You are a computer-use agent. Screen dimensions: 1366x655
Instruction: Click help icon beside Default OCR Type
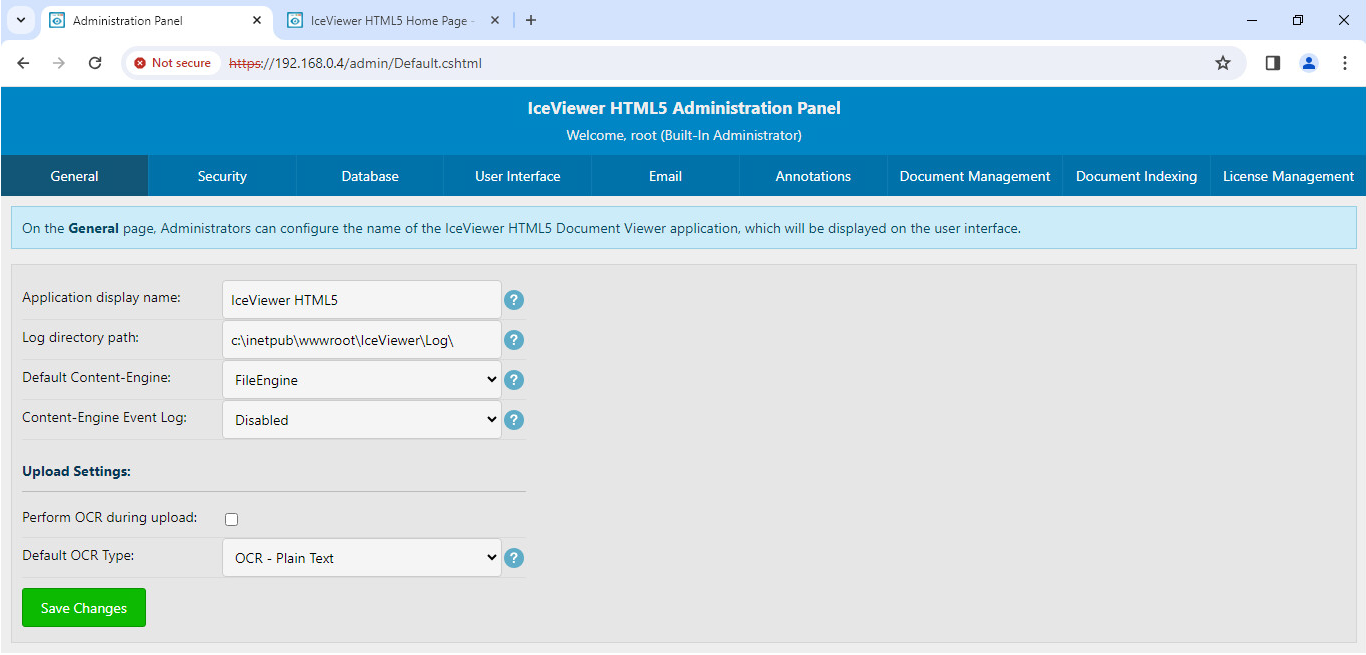click(514, 558)
